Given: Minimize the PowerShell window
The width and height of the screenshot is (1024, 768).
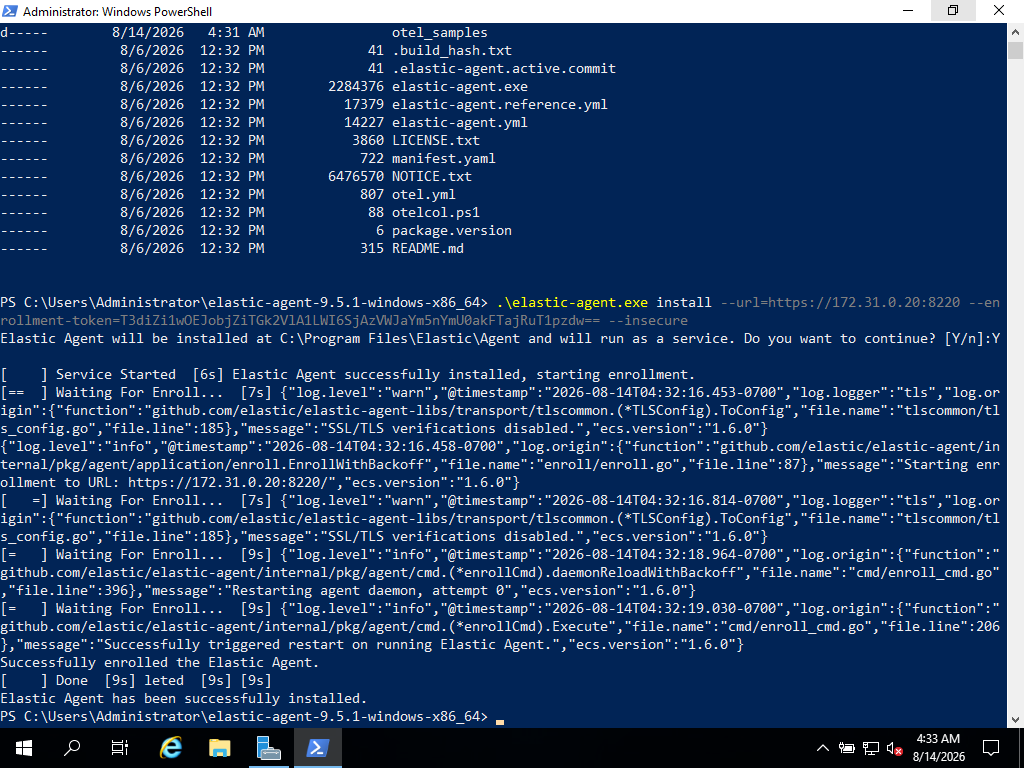Looking at the screenshot, I should click(908, 10).
